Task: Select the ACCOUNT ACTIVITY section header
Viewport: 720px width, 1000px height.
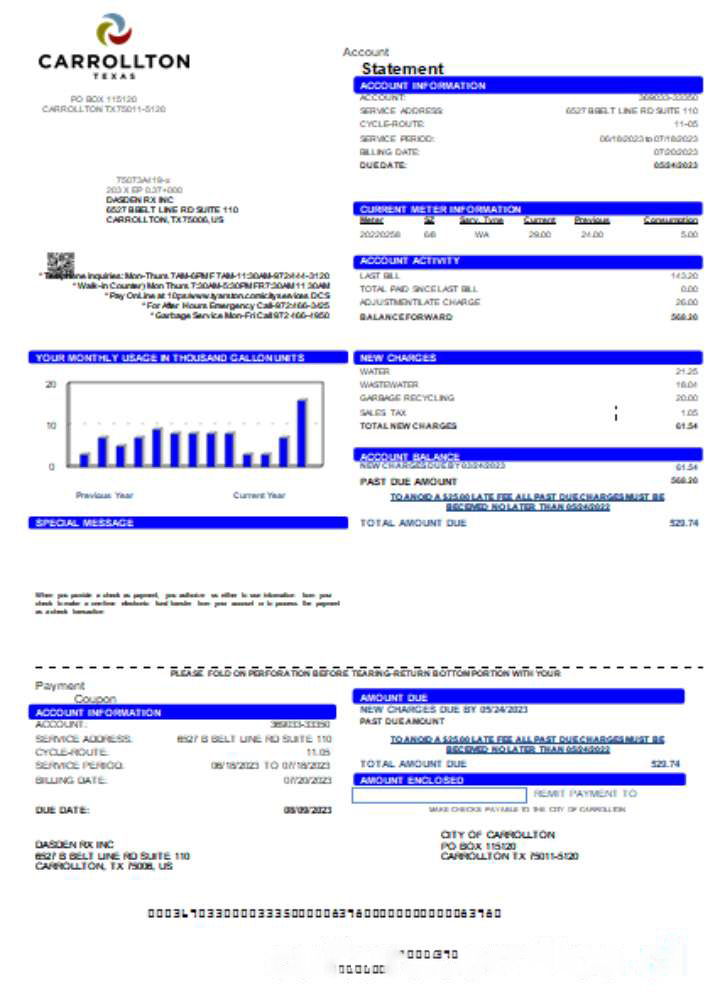Action: 528,261
